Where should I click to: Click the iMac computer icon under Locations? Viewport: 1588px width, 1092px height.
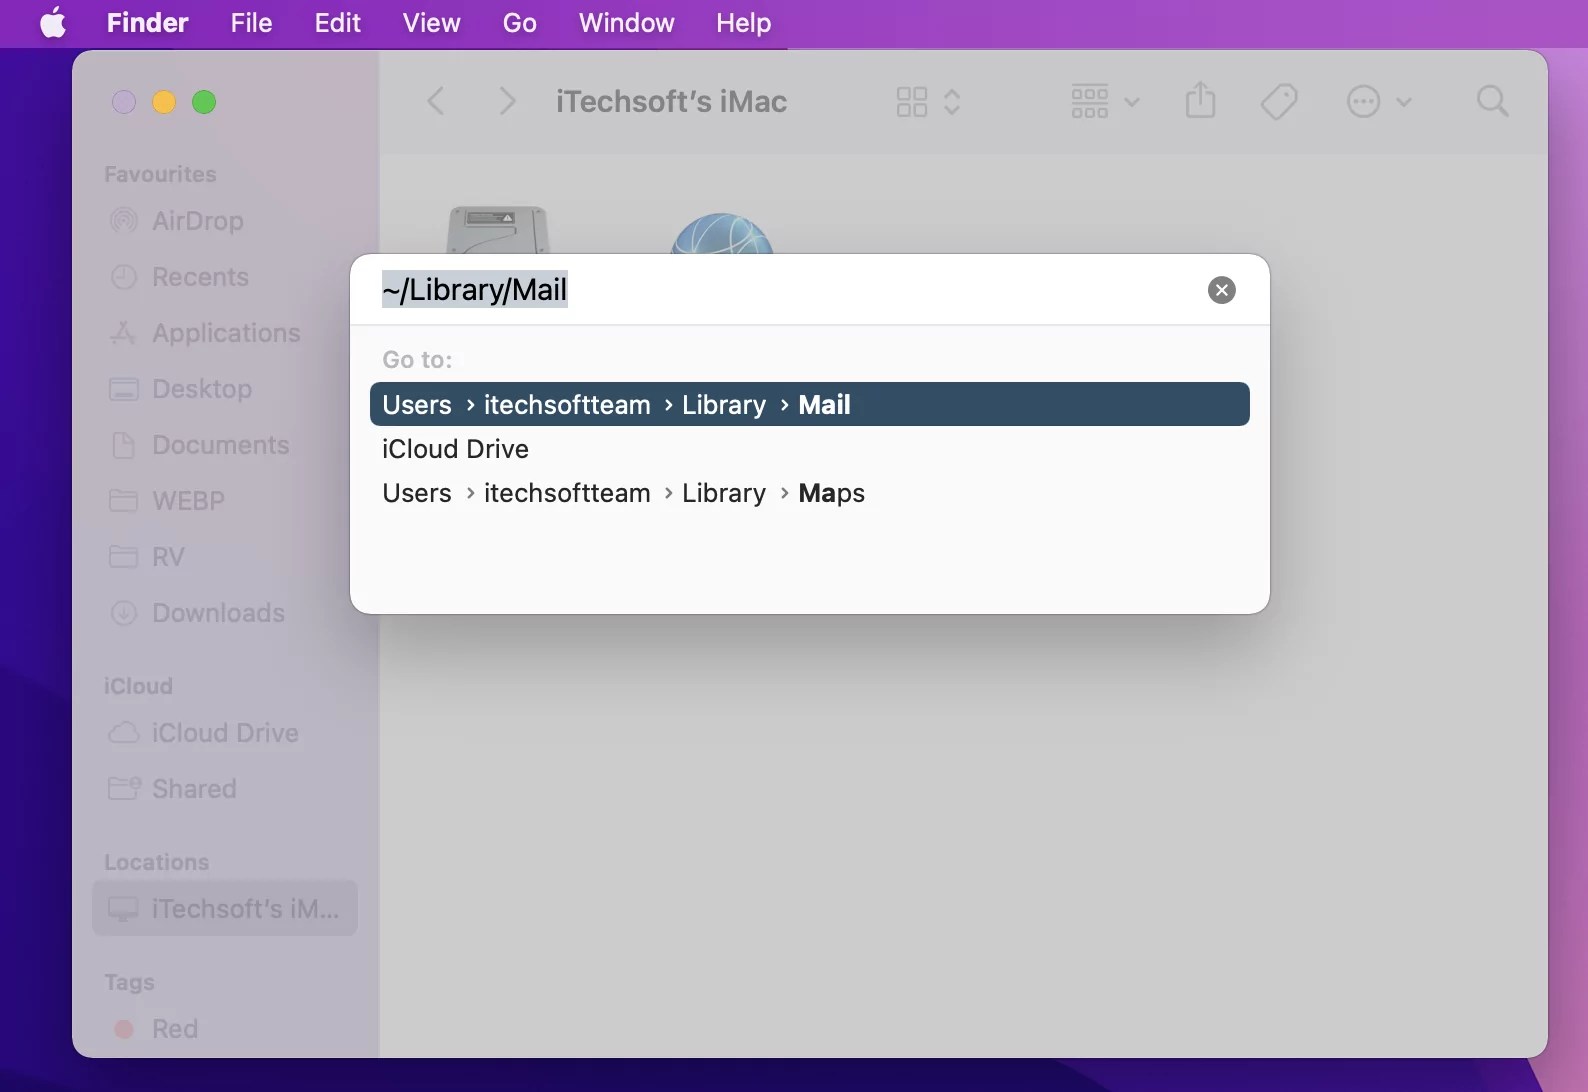point(123,909)
